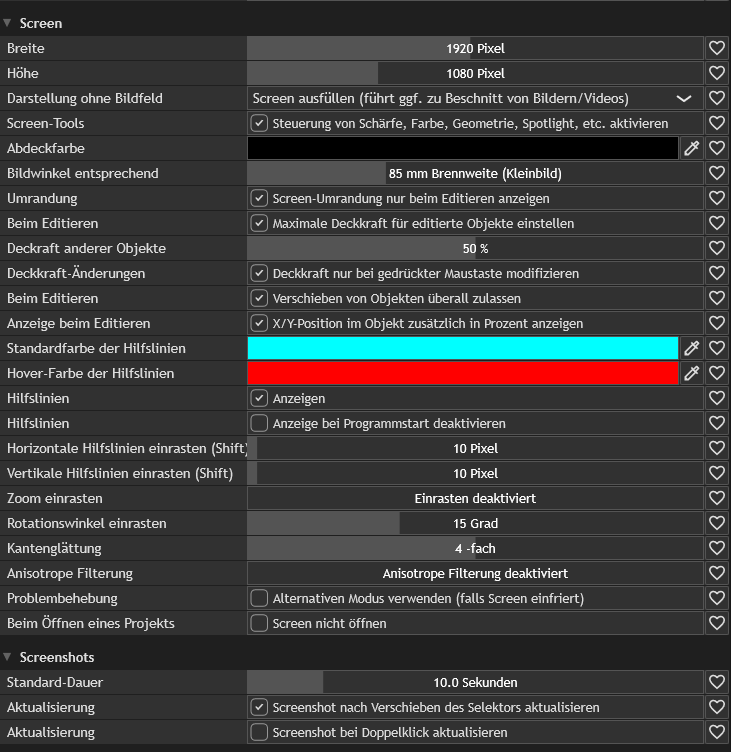Screen dimensions: 731x752
Task: Open the cyan Standardfarbe swatch
Action: (463, 348)
